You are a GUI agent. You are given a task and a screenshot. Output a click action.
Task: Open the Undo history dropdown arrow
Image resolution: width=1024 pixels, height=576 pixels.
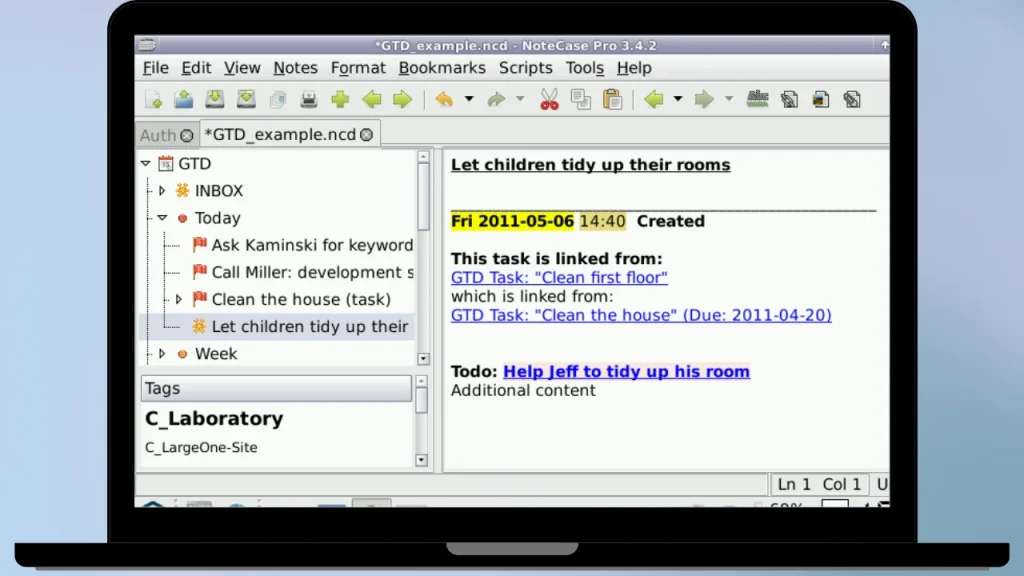click(469, 99)
